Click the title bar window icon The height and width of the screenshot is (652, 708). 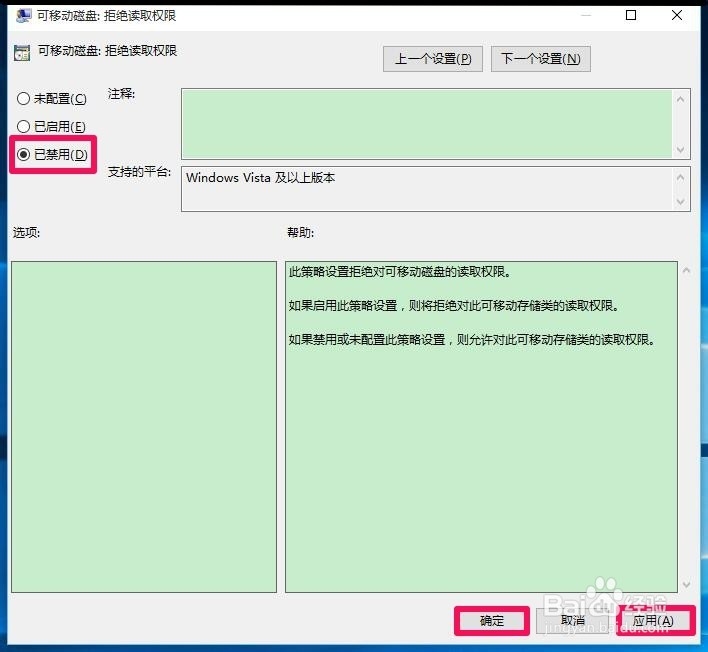23,15
